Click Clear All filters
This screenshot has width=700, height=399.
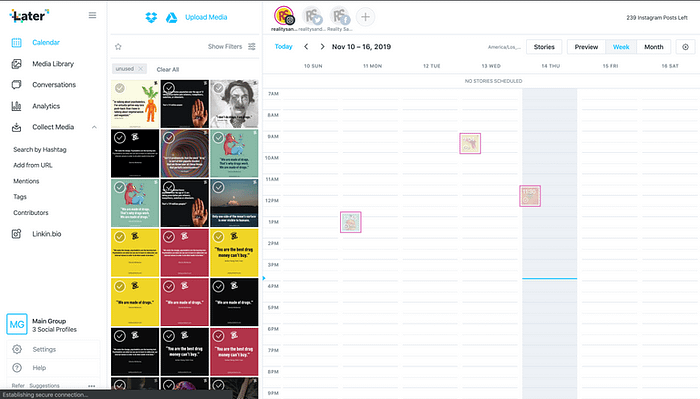(167, 69)
